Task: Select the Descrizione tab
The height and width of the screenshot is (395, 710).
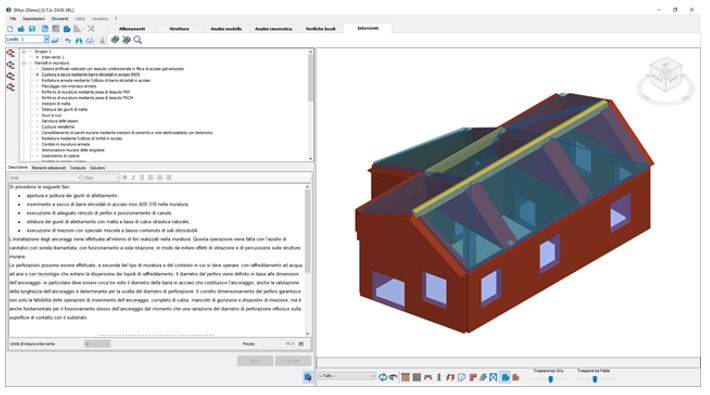Action: (18, 168)
